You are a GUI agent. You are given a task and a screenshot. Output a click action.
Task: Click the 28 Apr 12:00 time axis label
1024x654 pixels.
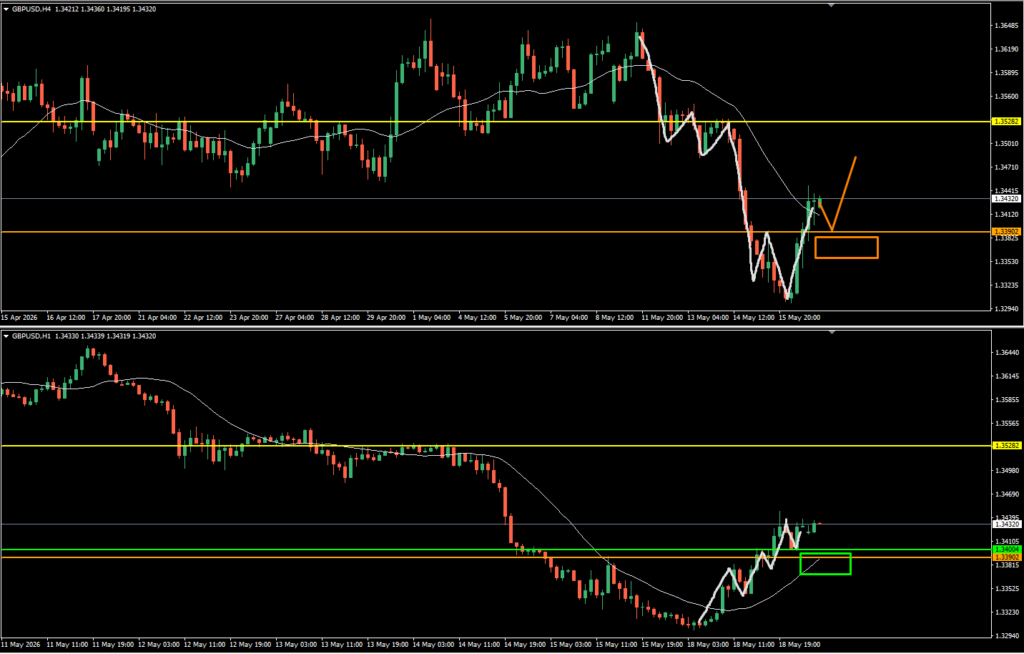point(340,318)
